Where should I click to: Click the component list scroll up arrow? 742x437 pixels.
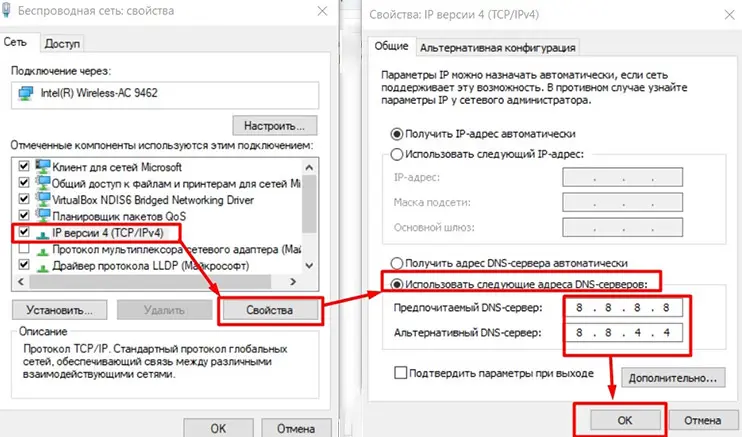(309, 167)
